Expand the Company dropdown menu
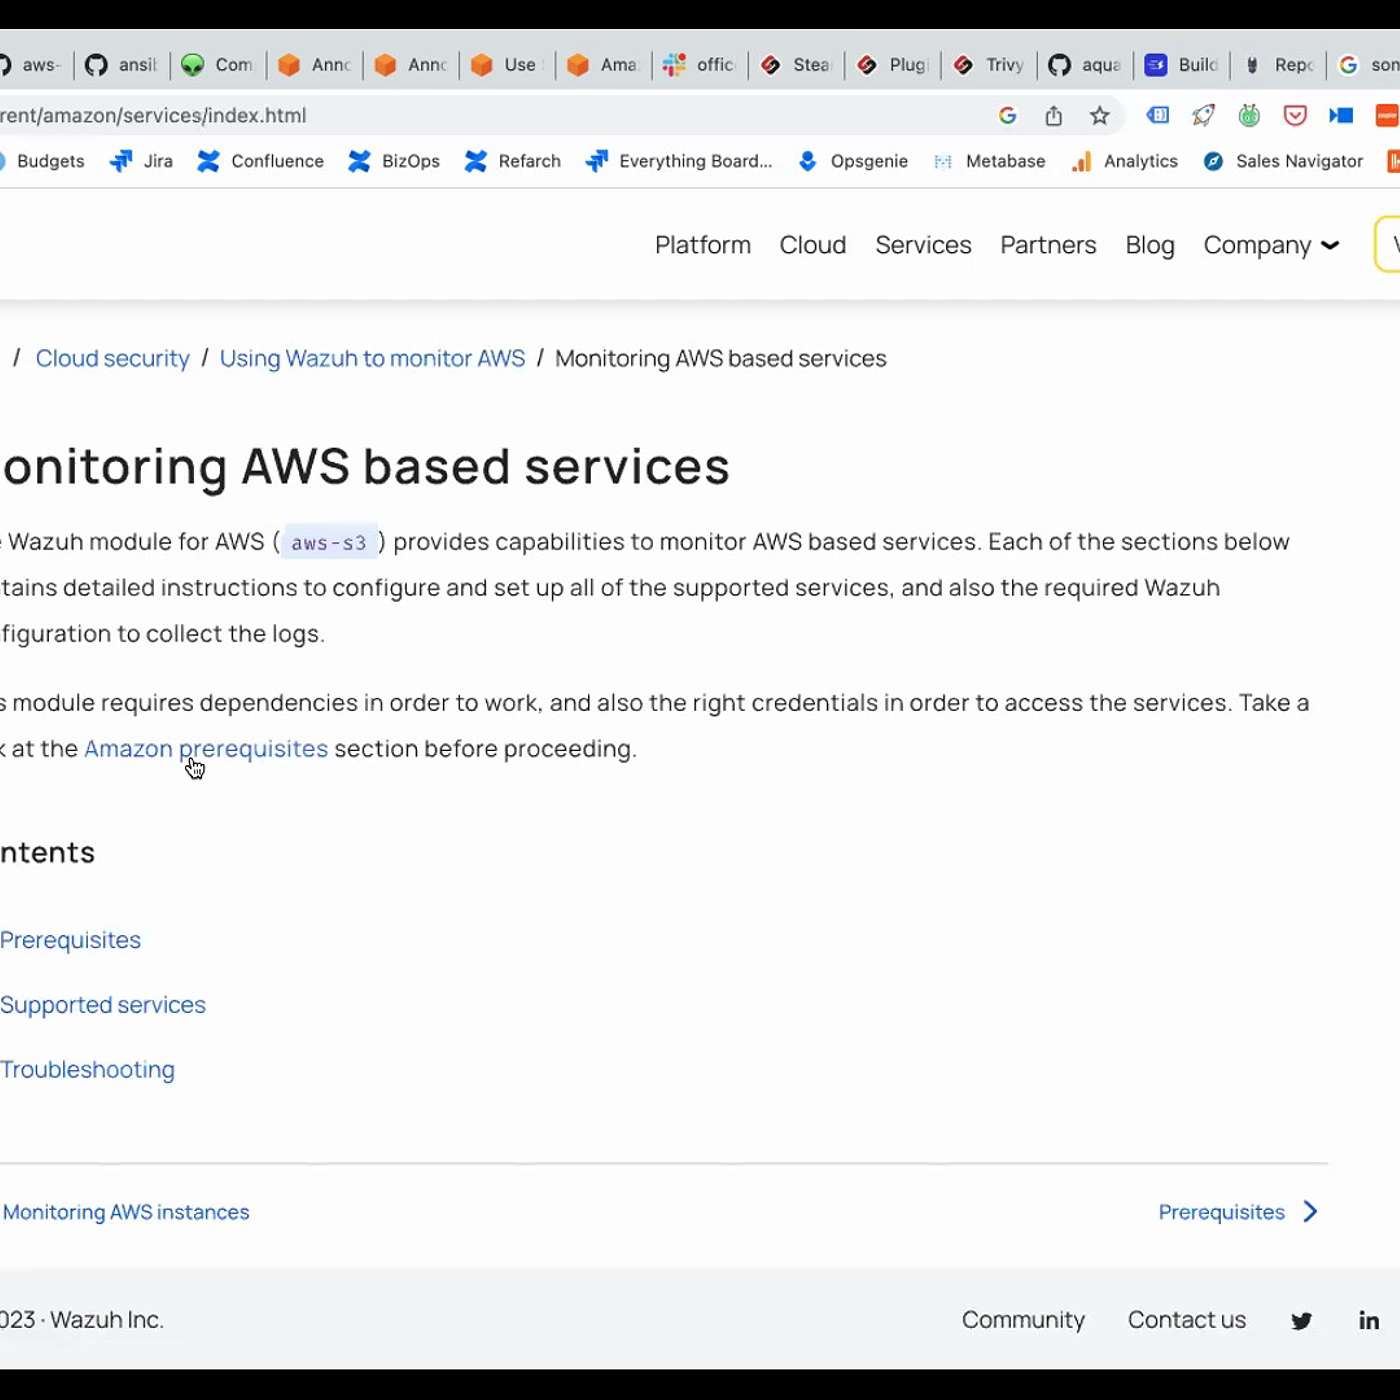 (x=1270, y=245)
